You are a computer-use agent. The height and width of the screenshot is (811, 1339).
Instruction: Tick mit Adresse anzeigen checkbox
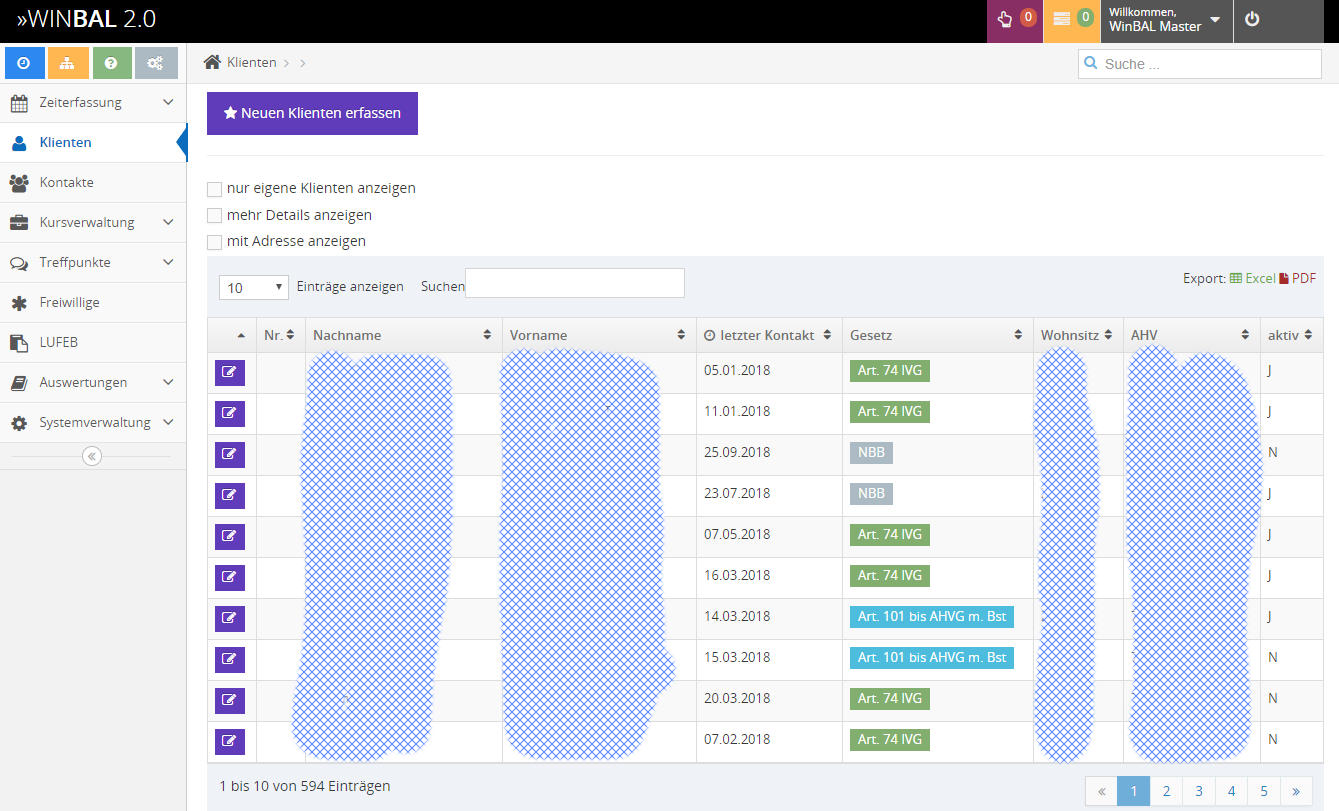coord(214,242)
